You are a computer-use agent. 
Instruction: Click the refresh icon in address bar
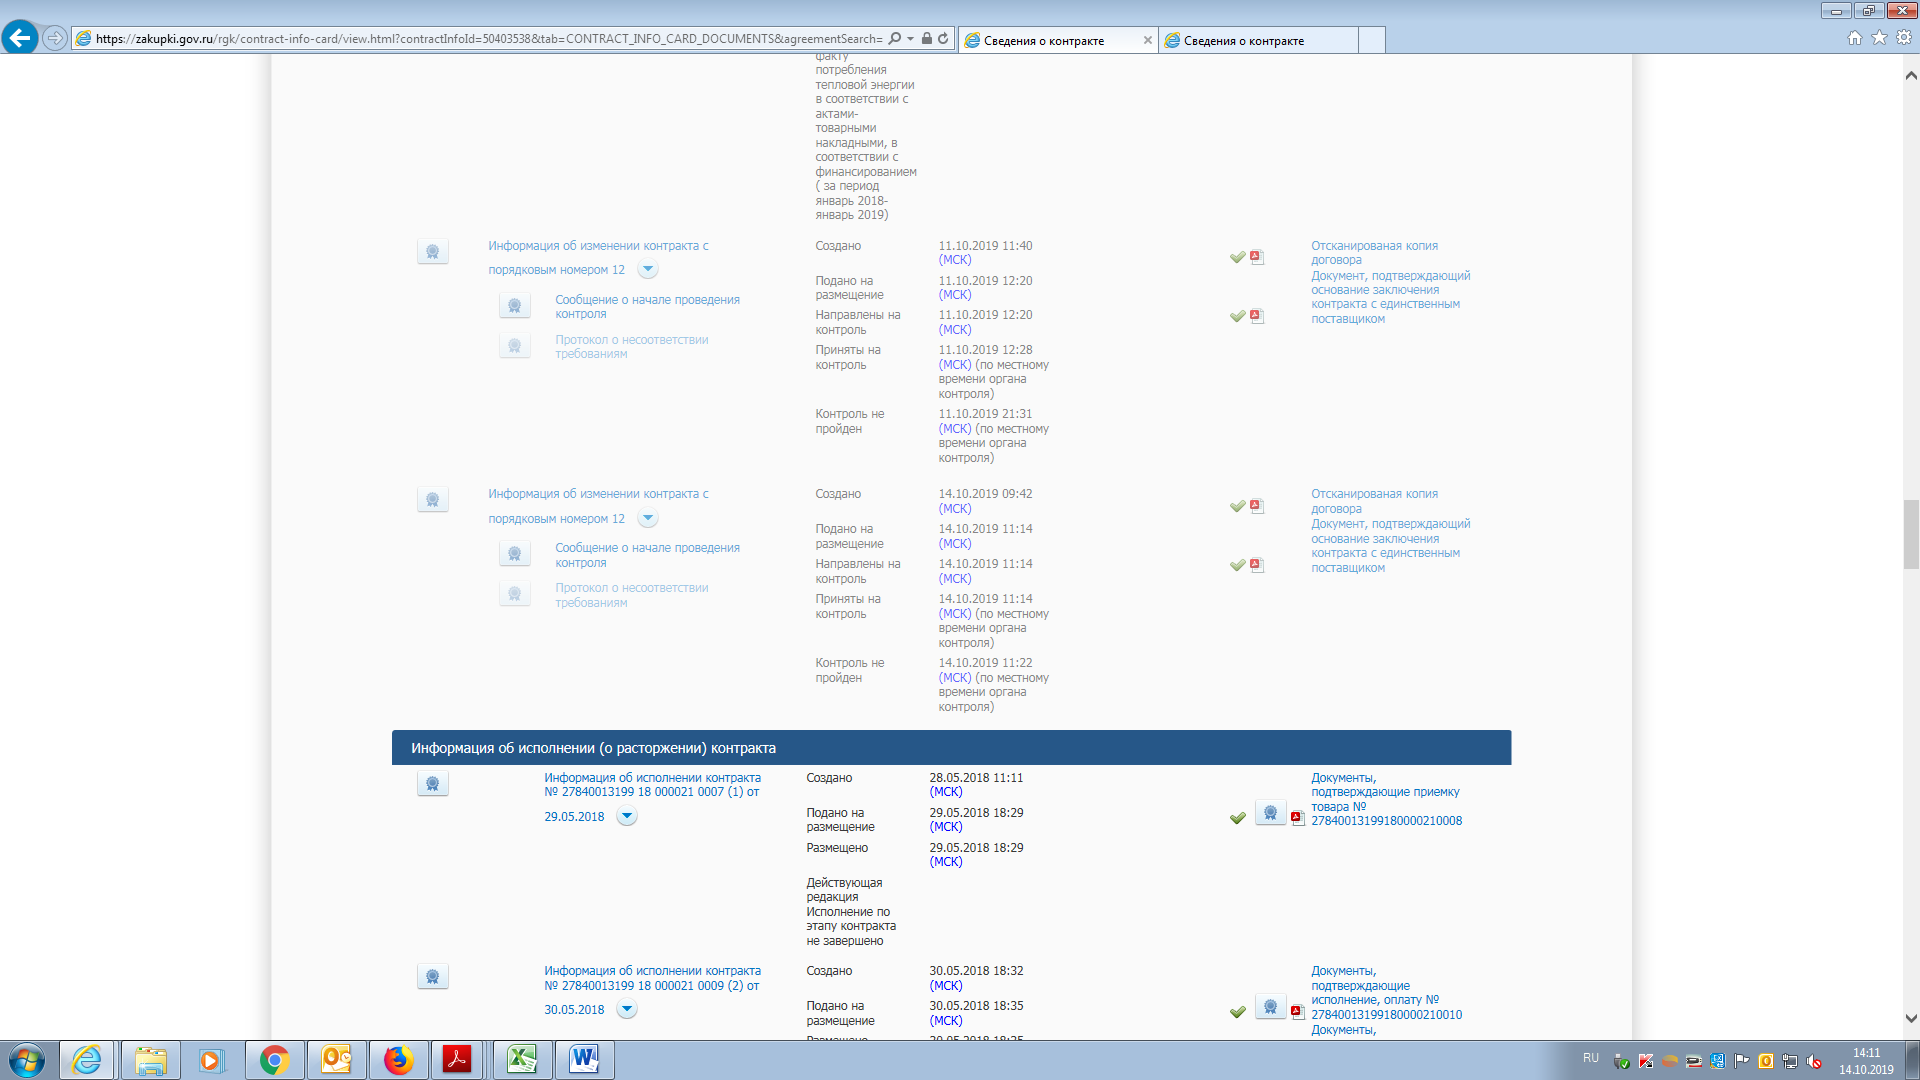coord(943,39)
